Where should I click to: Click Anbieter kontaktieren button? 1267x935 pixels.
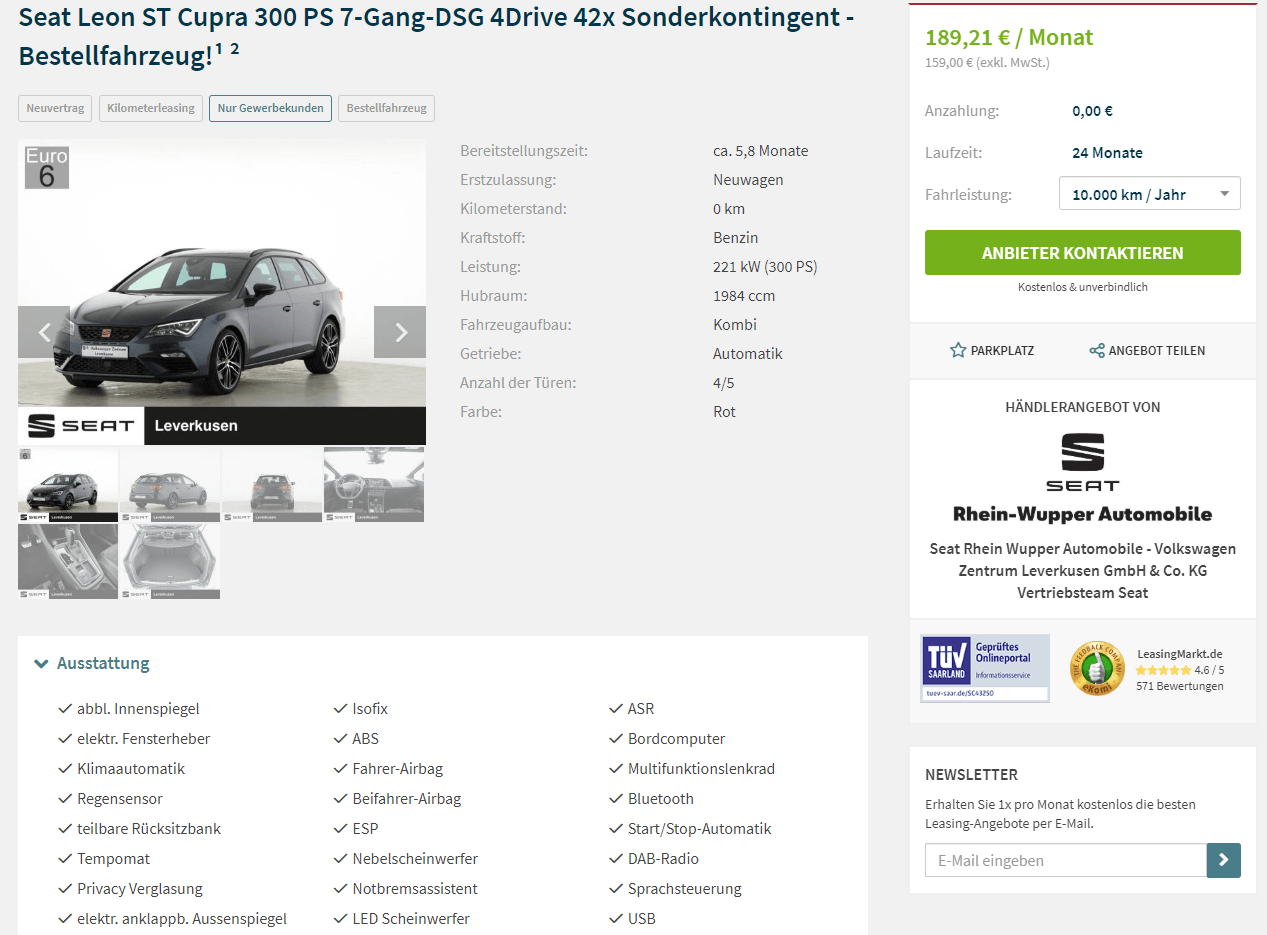pos(1083,252)
